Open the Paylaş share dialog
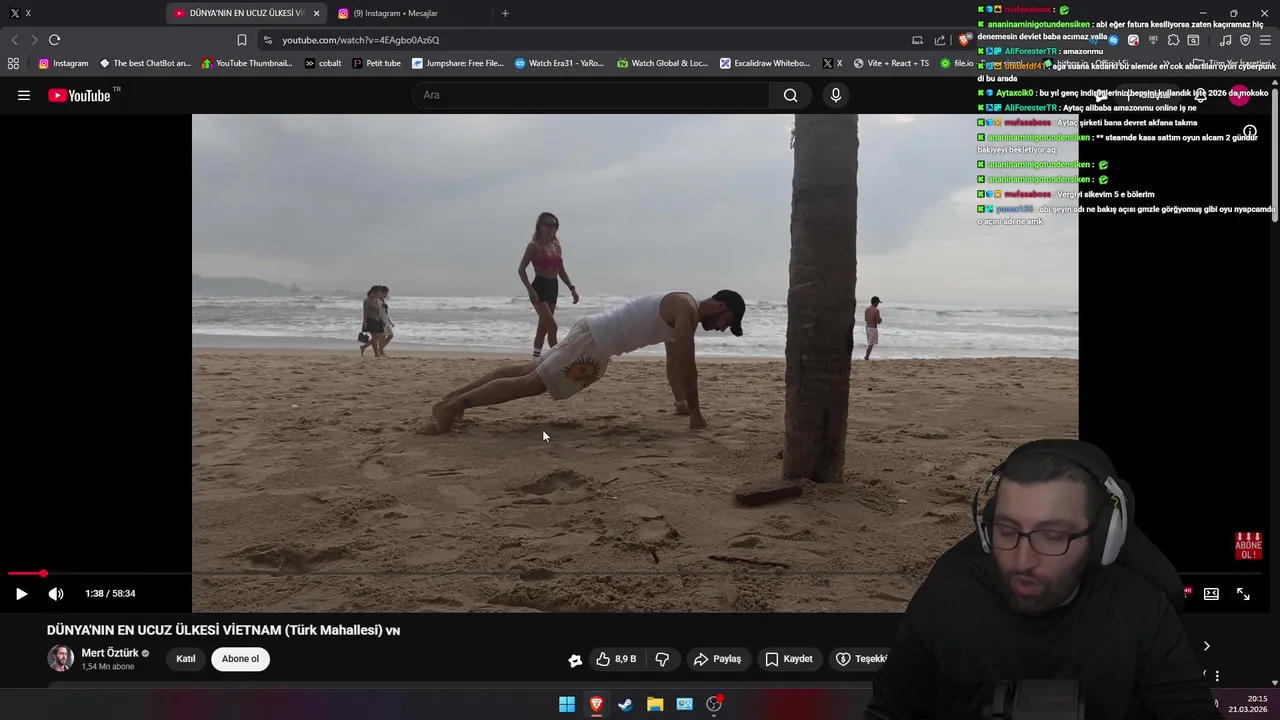This screenshot has height=720, width=1280. [717, 659]
